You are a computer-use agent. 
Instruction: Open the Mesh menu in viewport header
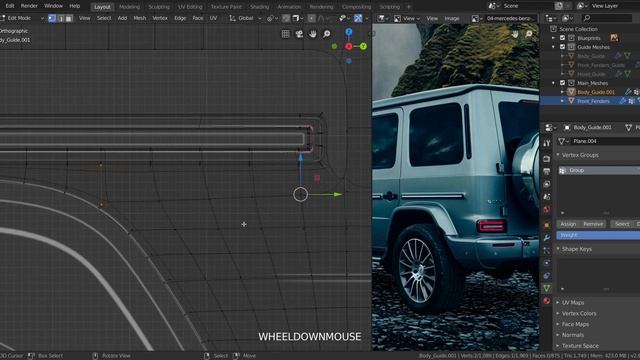(140, 18)
